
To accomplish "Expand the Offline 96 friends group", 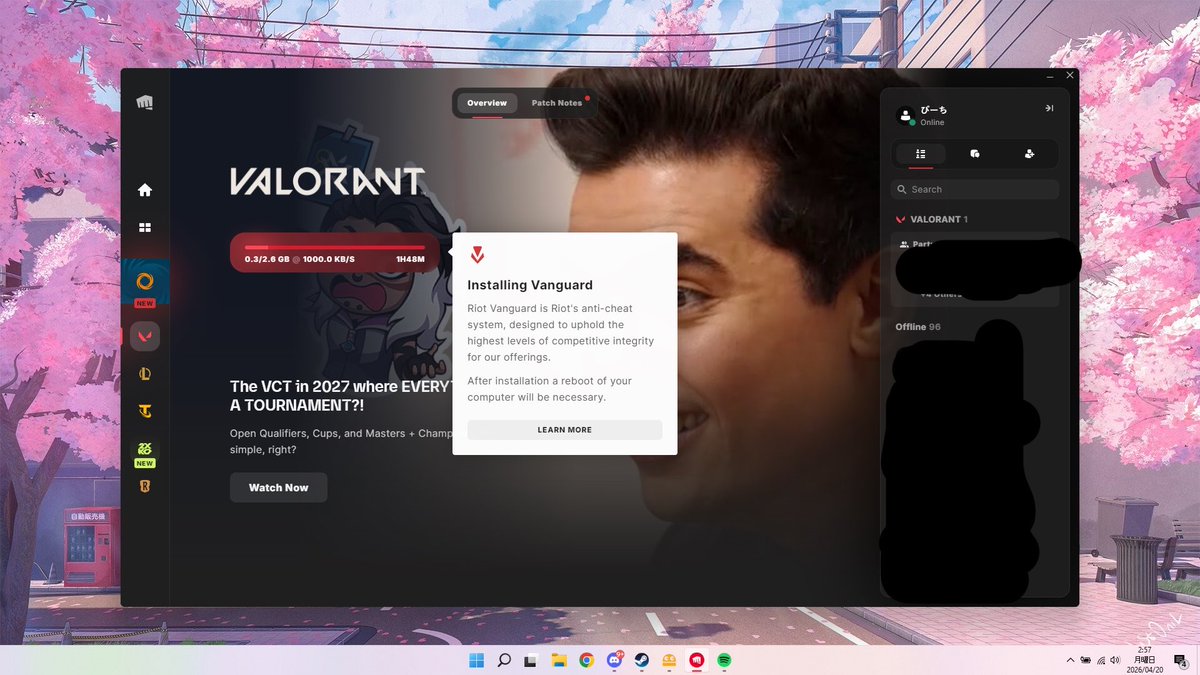I will [x=918, y=327].
